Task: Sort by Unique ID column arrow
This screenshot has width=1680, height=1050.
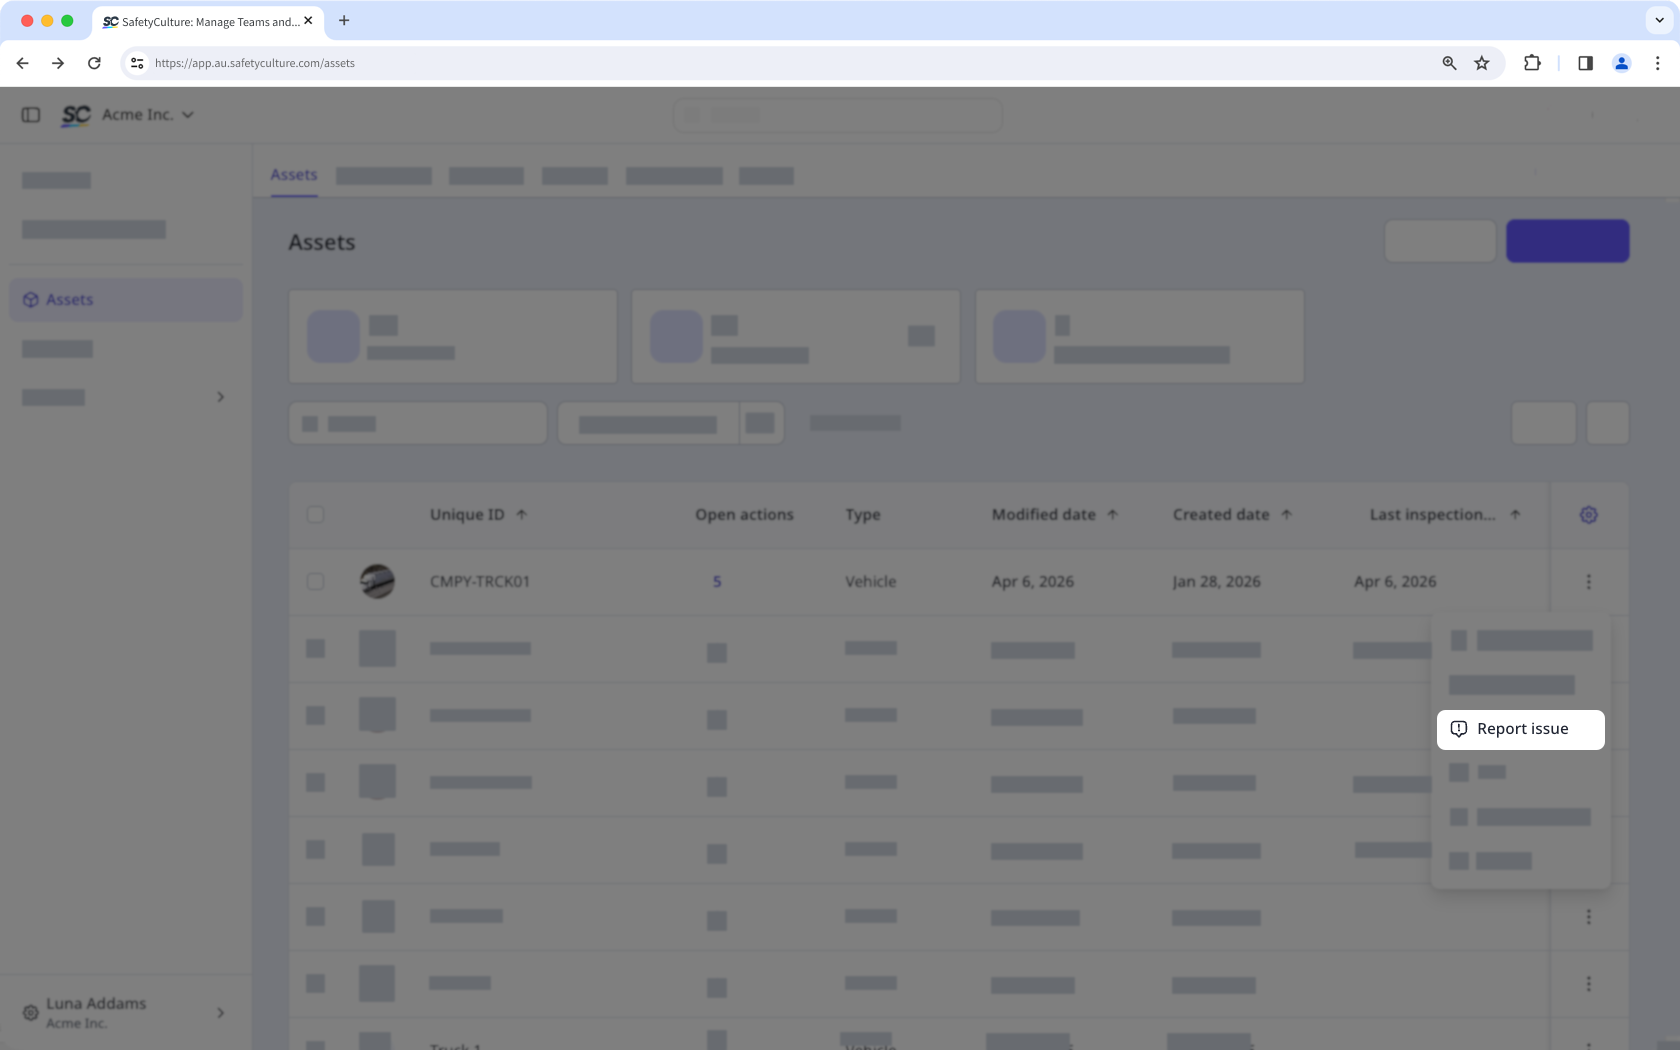Action: pyautogui.click(x=521, y=515)
